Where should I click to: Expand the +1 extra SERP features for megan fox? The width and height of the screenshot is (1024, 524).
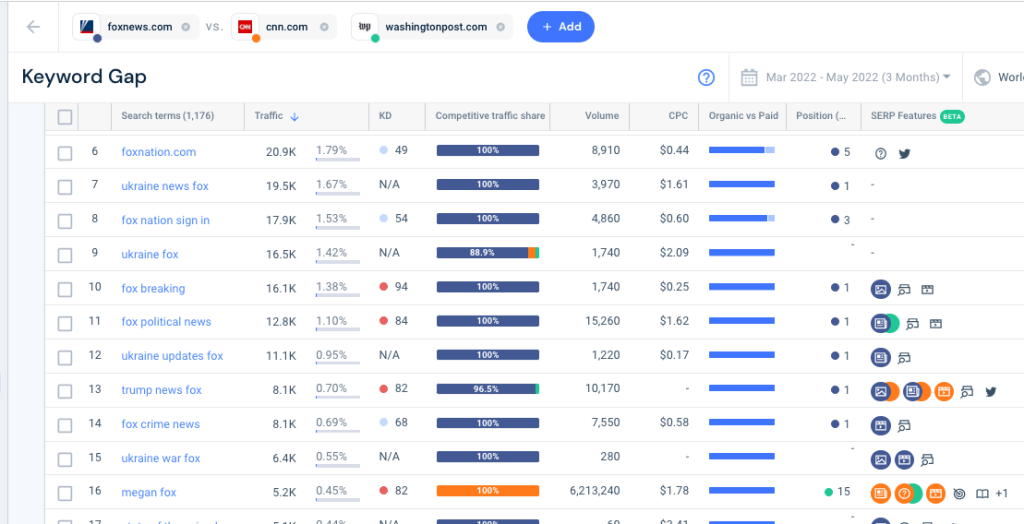click(x=1002, y=493)
